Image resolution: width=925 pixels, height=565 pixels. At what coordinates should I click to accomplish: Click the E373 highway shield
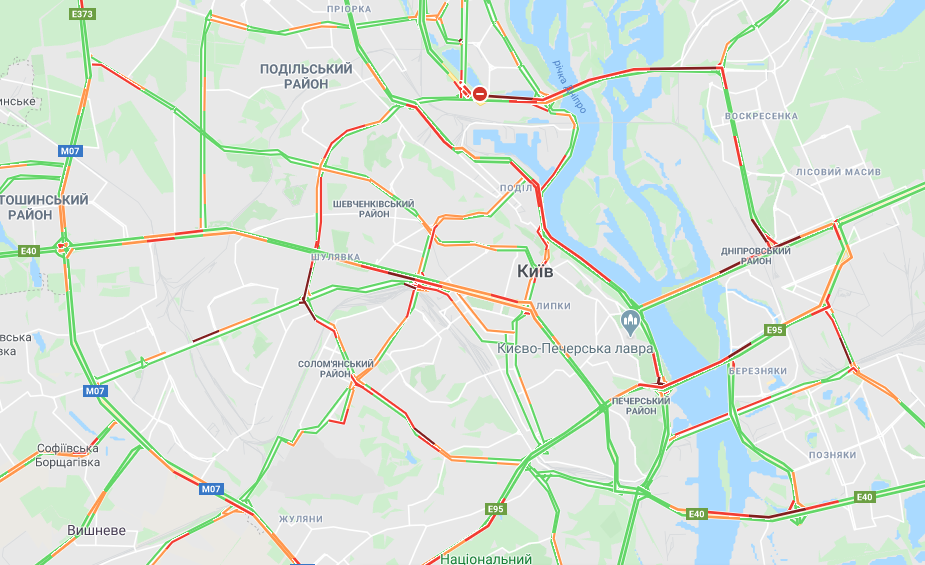pyautogui.click(x=82, y=14)
